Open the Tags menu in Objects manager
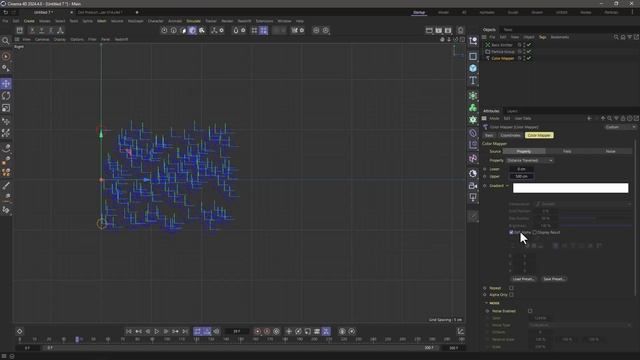640x360 pixels. [542, 37]
